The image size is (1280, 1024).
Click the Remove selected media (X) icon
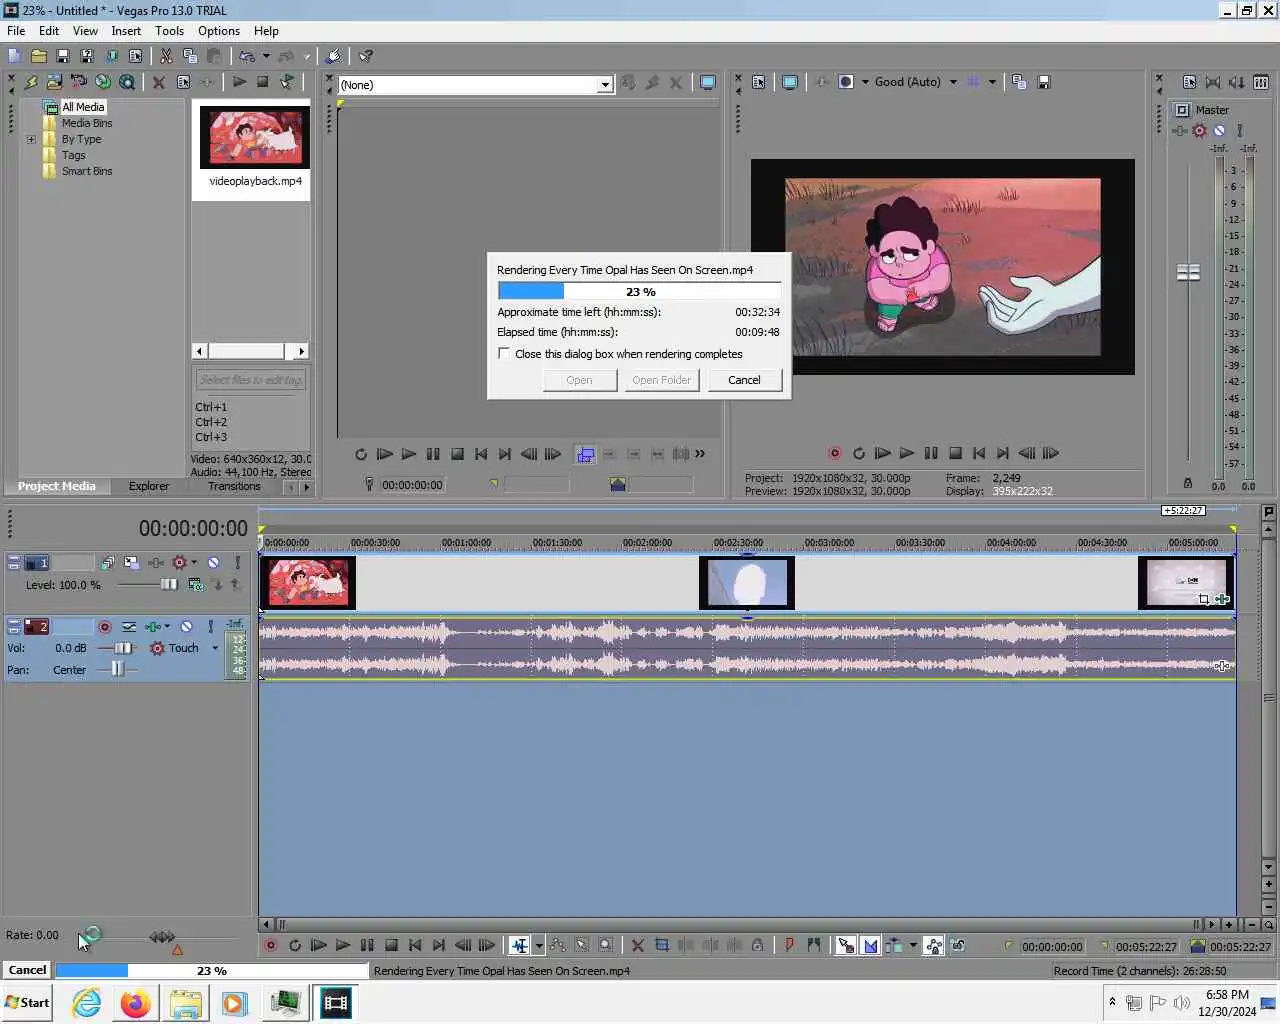coord(158,82)
